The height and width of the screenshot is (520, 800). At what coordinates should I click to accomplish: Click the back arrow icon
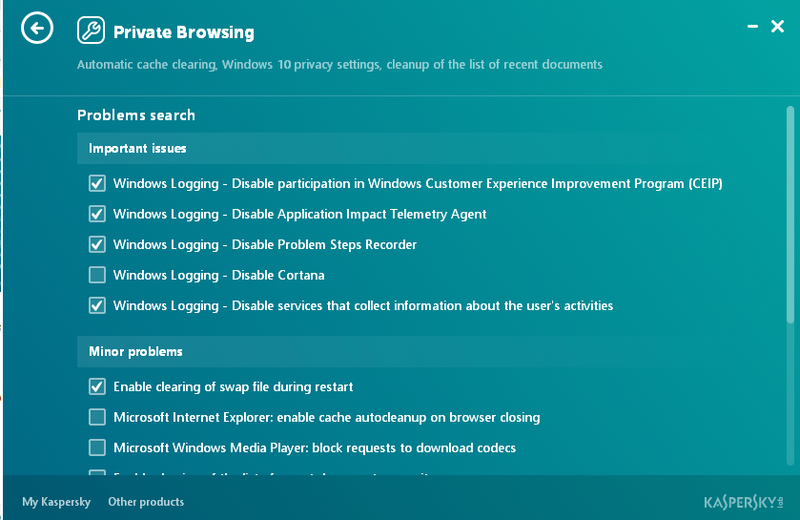tap(37, 28)
